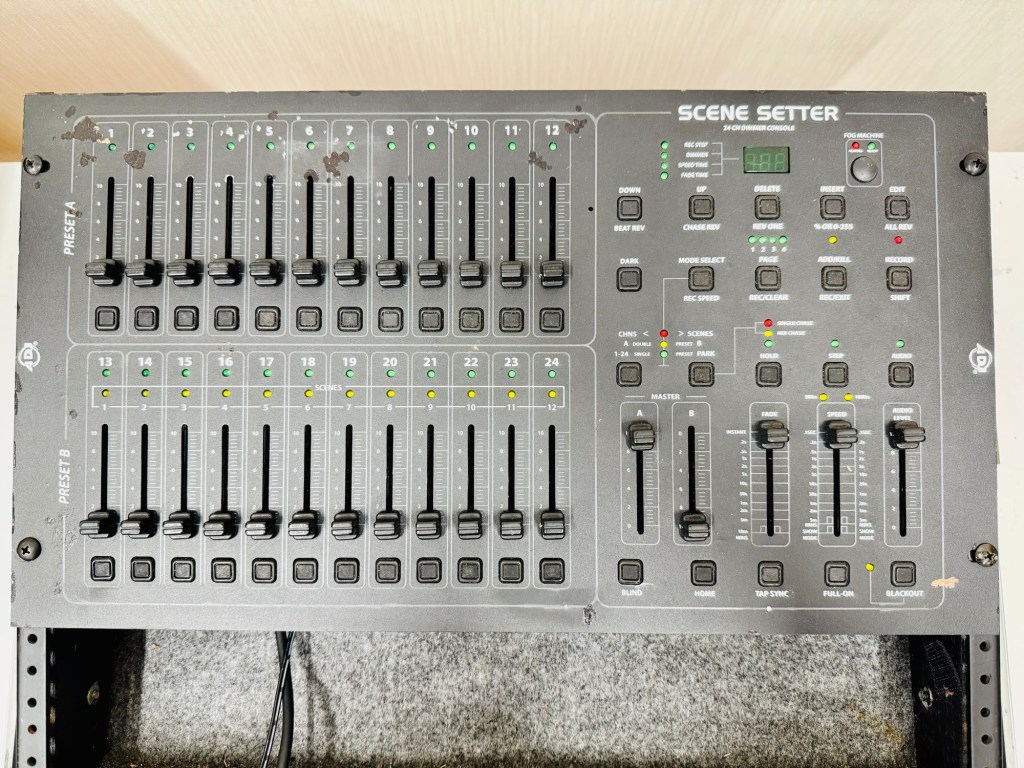The image size is (1024, 768).
Task: Toggle the Dark button
Action: click(x=629, y=278)
